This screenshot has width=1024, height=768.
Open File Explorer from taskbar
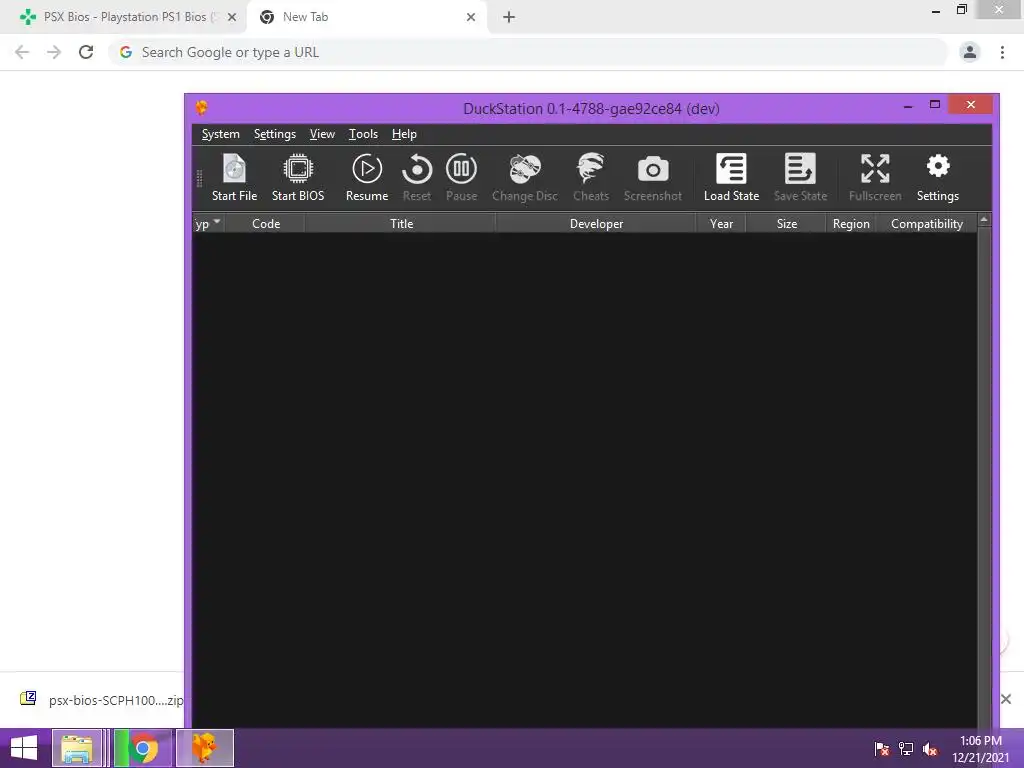(x=76, y=748)
